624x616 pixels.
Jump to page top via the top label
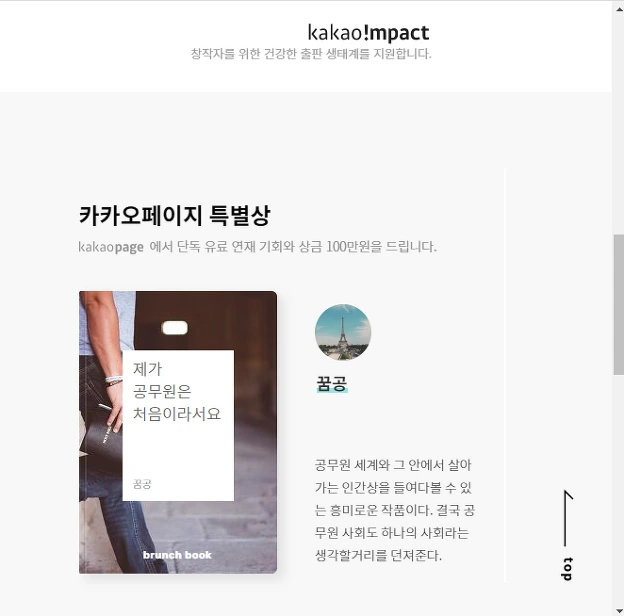pos(568,569)
